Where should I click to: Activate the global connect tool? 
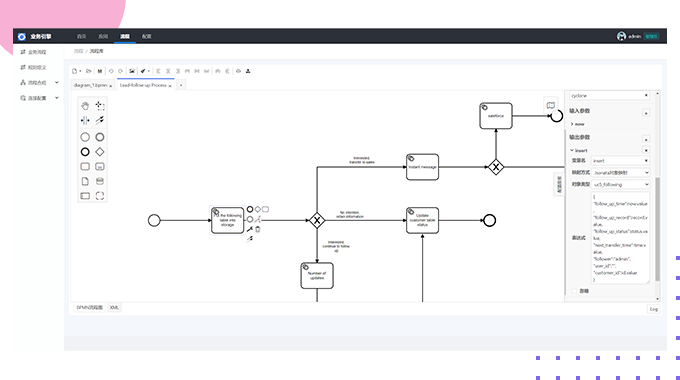[100, 120]
